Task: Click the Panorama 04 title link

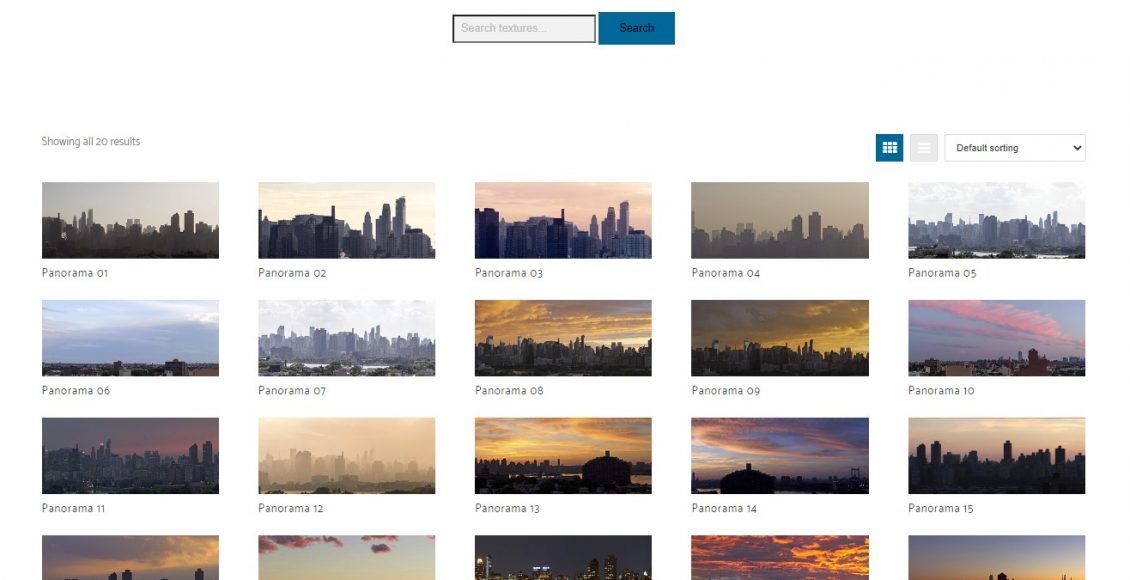Action: [725, 273]
